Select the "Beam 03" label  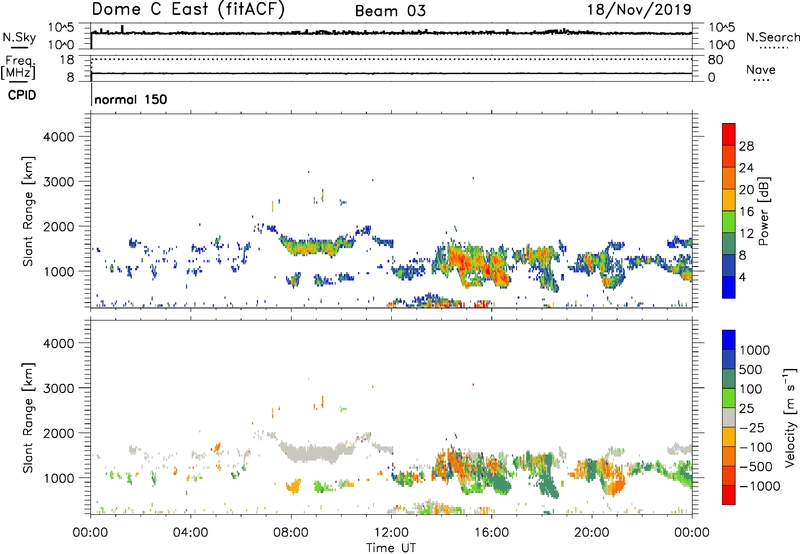(390, 11)
